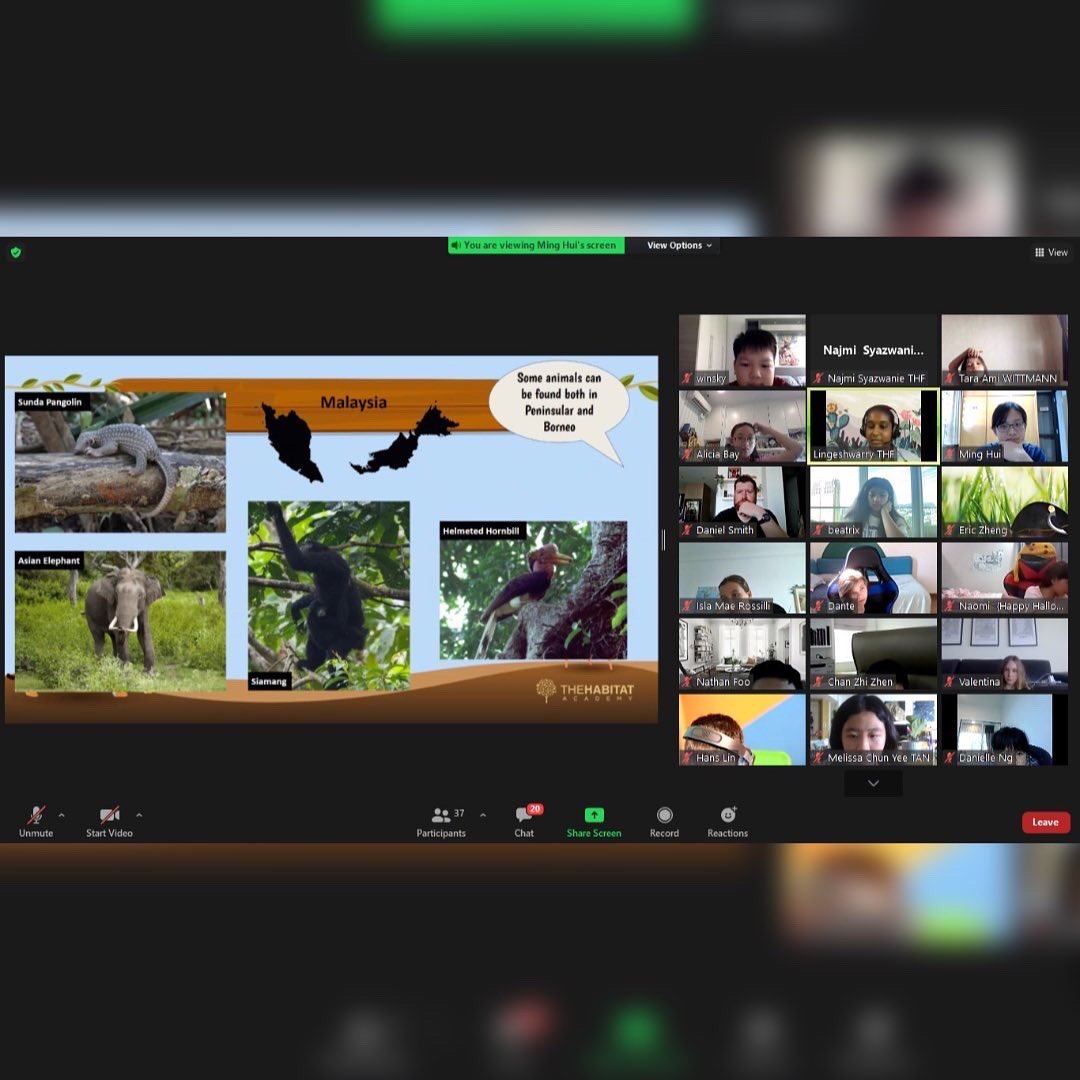Viewport: 1080px width, 1080px height.
Task: Select Eric Zheng video tile
Action: pos(1004,501)
